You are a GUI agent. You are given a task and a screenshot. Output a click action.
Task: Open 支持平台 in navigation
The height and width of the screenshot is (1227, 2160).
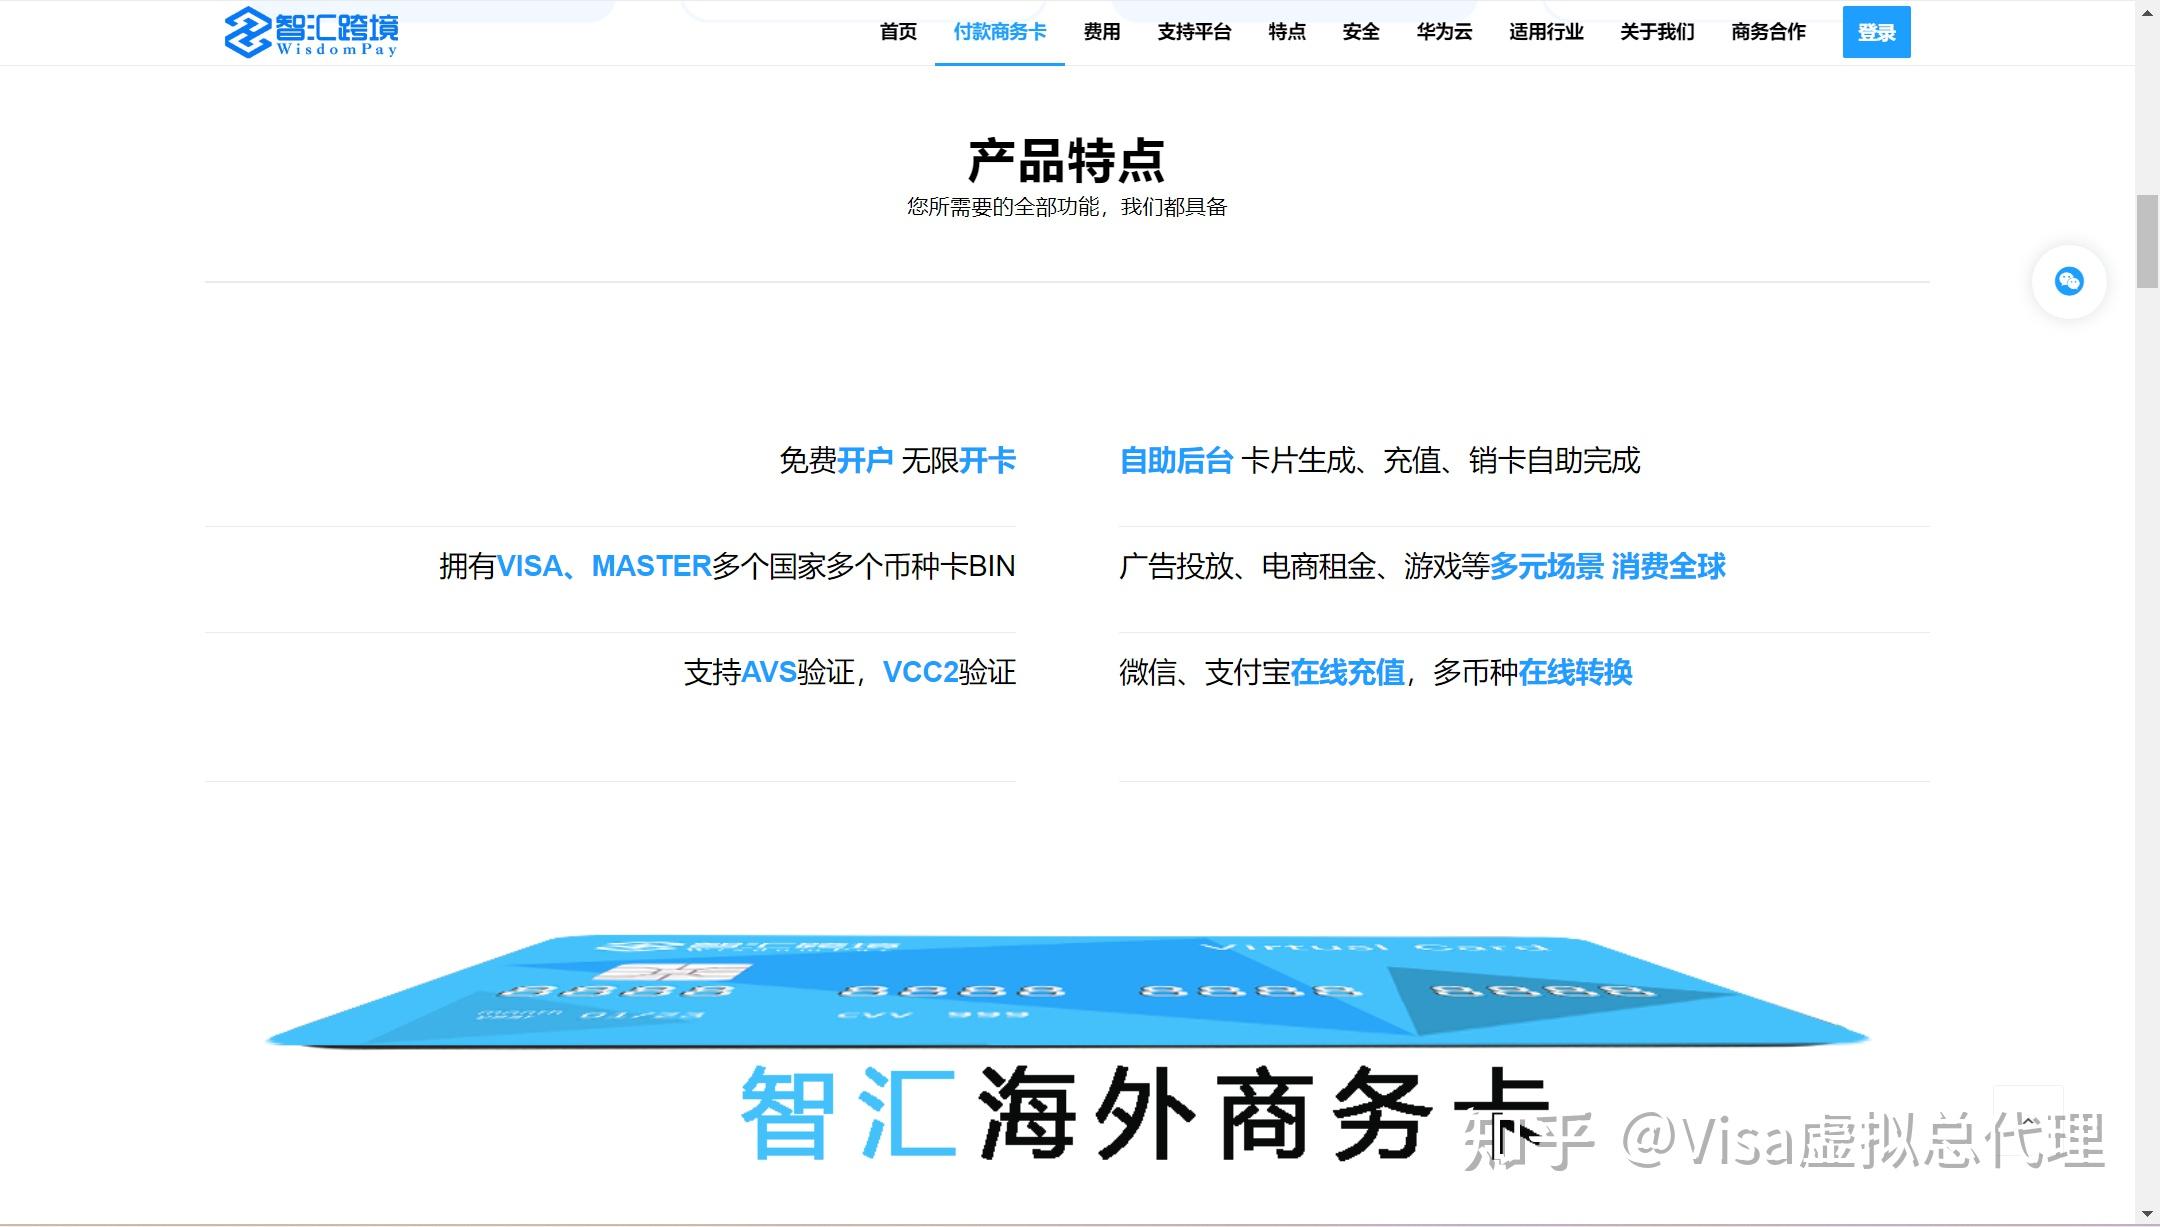tap(1194, 32)
